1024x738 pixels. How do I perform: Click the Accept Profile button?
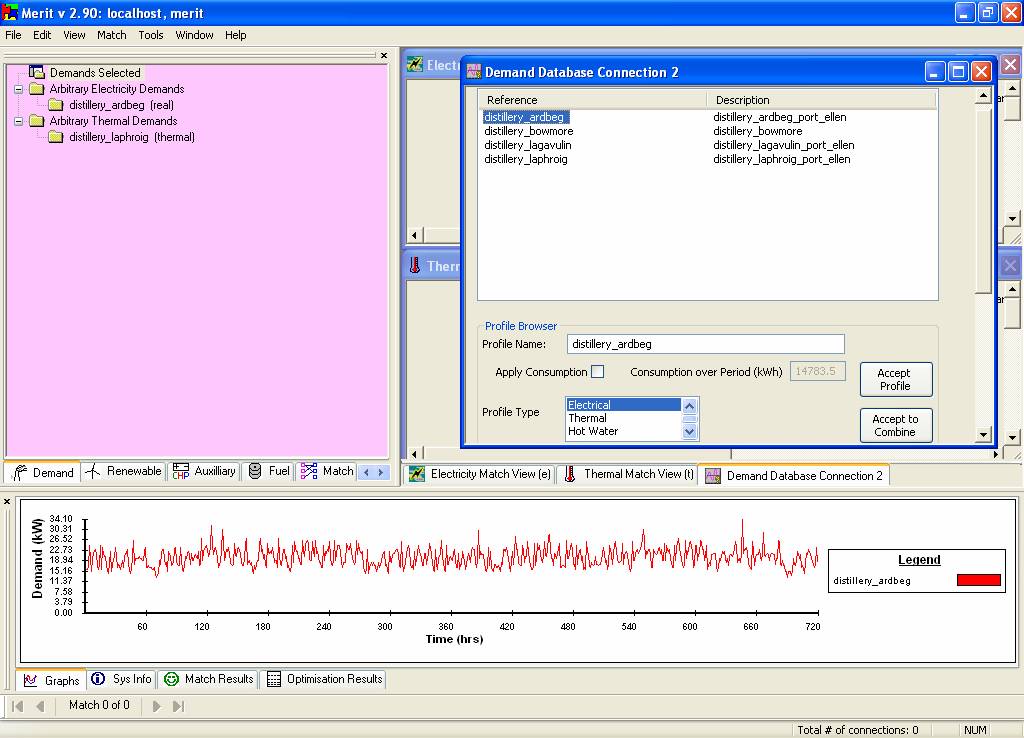click(895, 380)
